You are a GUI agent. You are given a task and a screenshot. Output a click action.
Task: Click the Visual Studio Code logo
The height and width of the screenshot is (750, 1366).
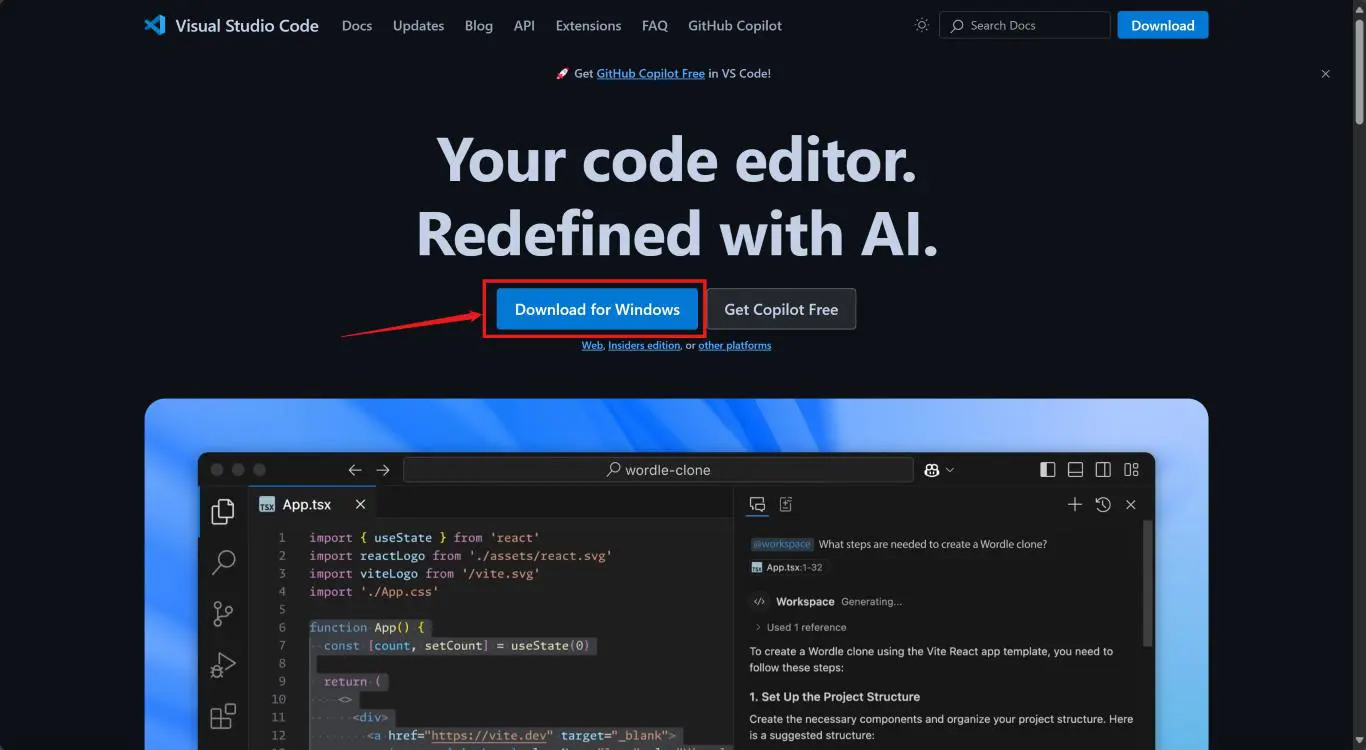pyautogui.click(x=155, y=25)
